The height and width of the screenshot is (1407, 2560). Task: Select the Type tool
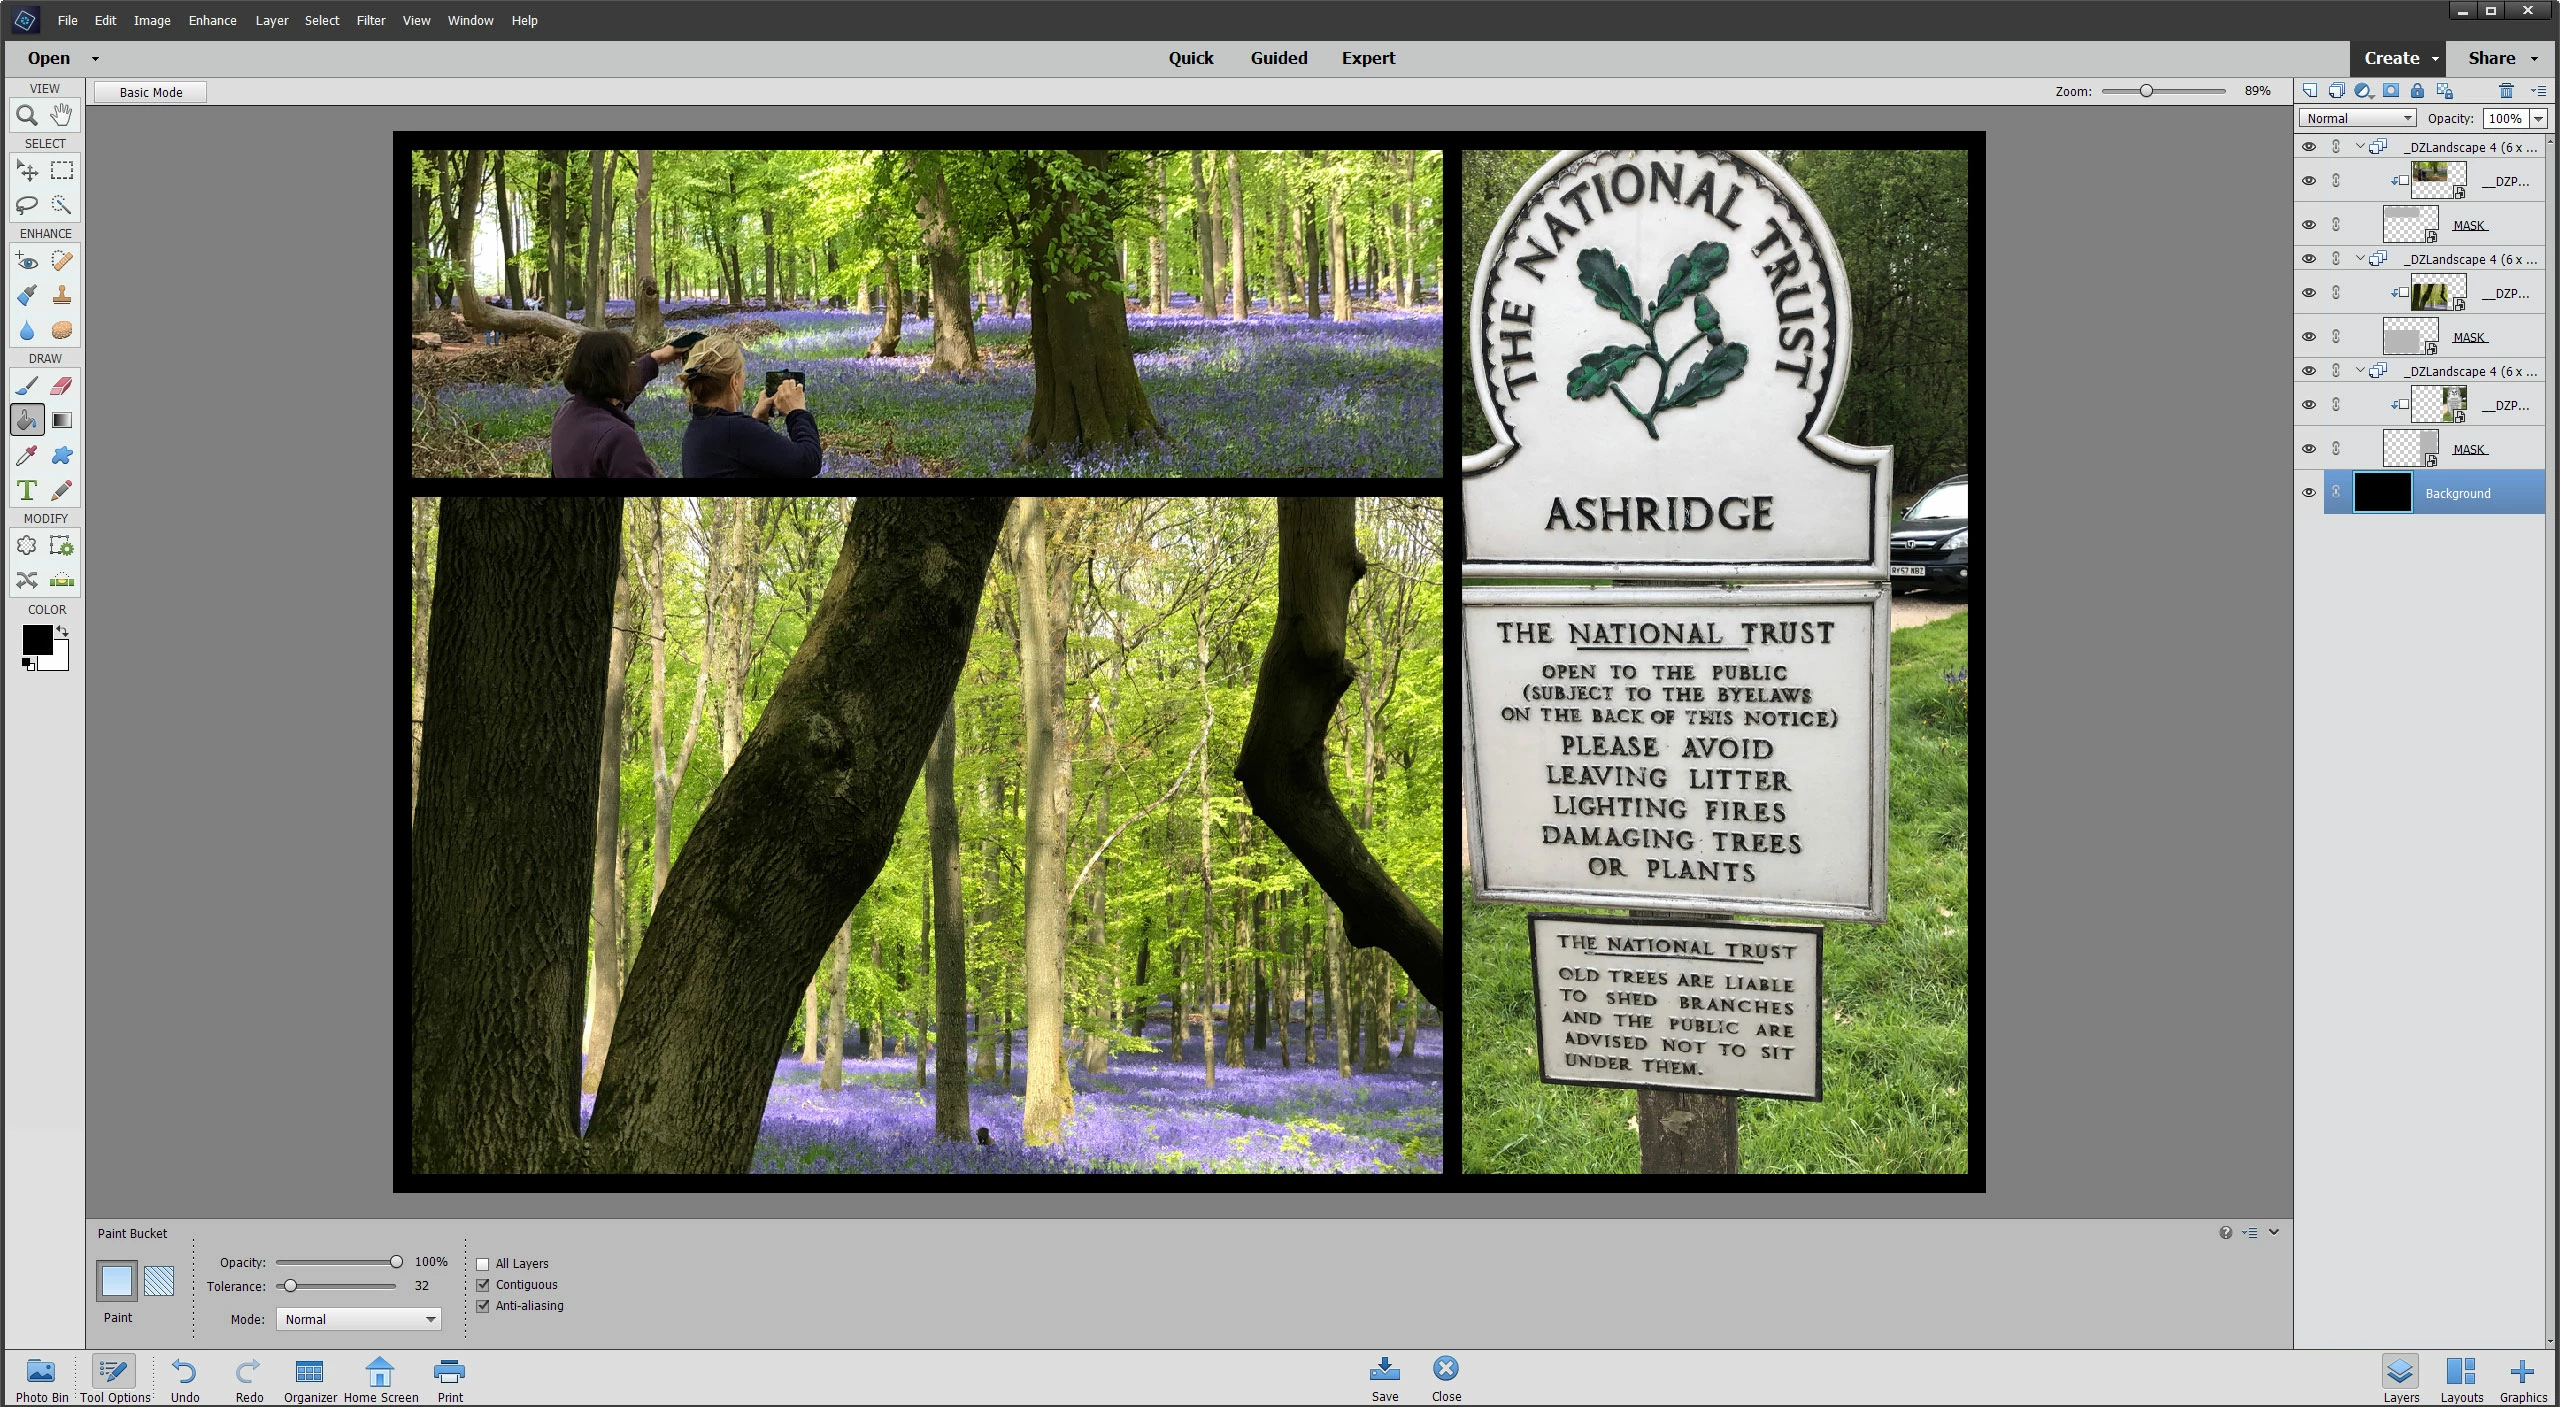click(x=27, y=490)
